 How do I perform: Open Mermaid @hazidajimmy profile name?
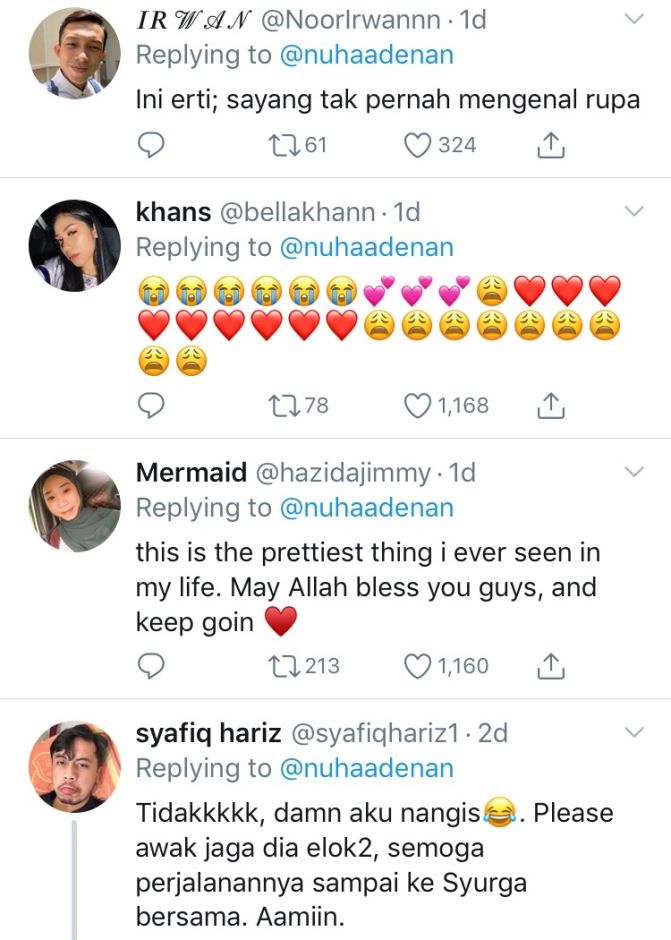(191, 472)
